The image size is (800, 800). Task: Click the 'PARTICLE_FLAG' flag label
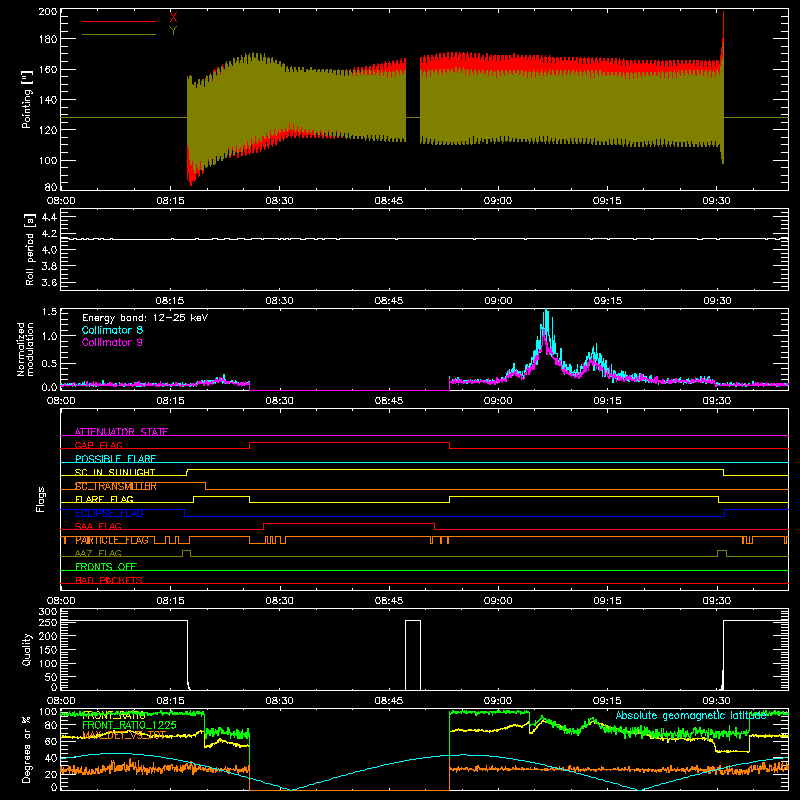point(112,540)
